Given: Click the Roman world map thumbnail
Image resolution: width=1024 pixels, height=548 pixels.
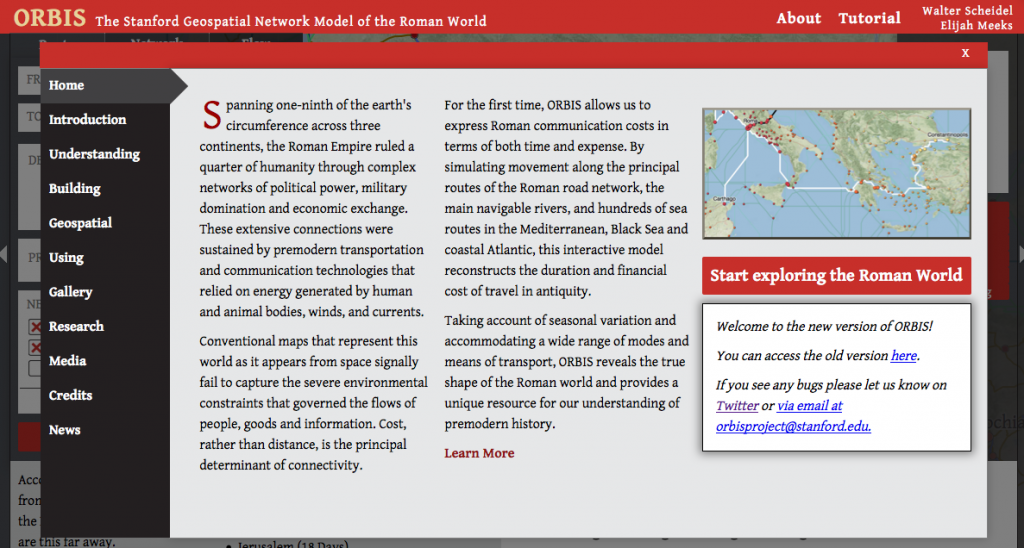Looking at the screenshot, I should click(x=837, y=173).
